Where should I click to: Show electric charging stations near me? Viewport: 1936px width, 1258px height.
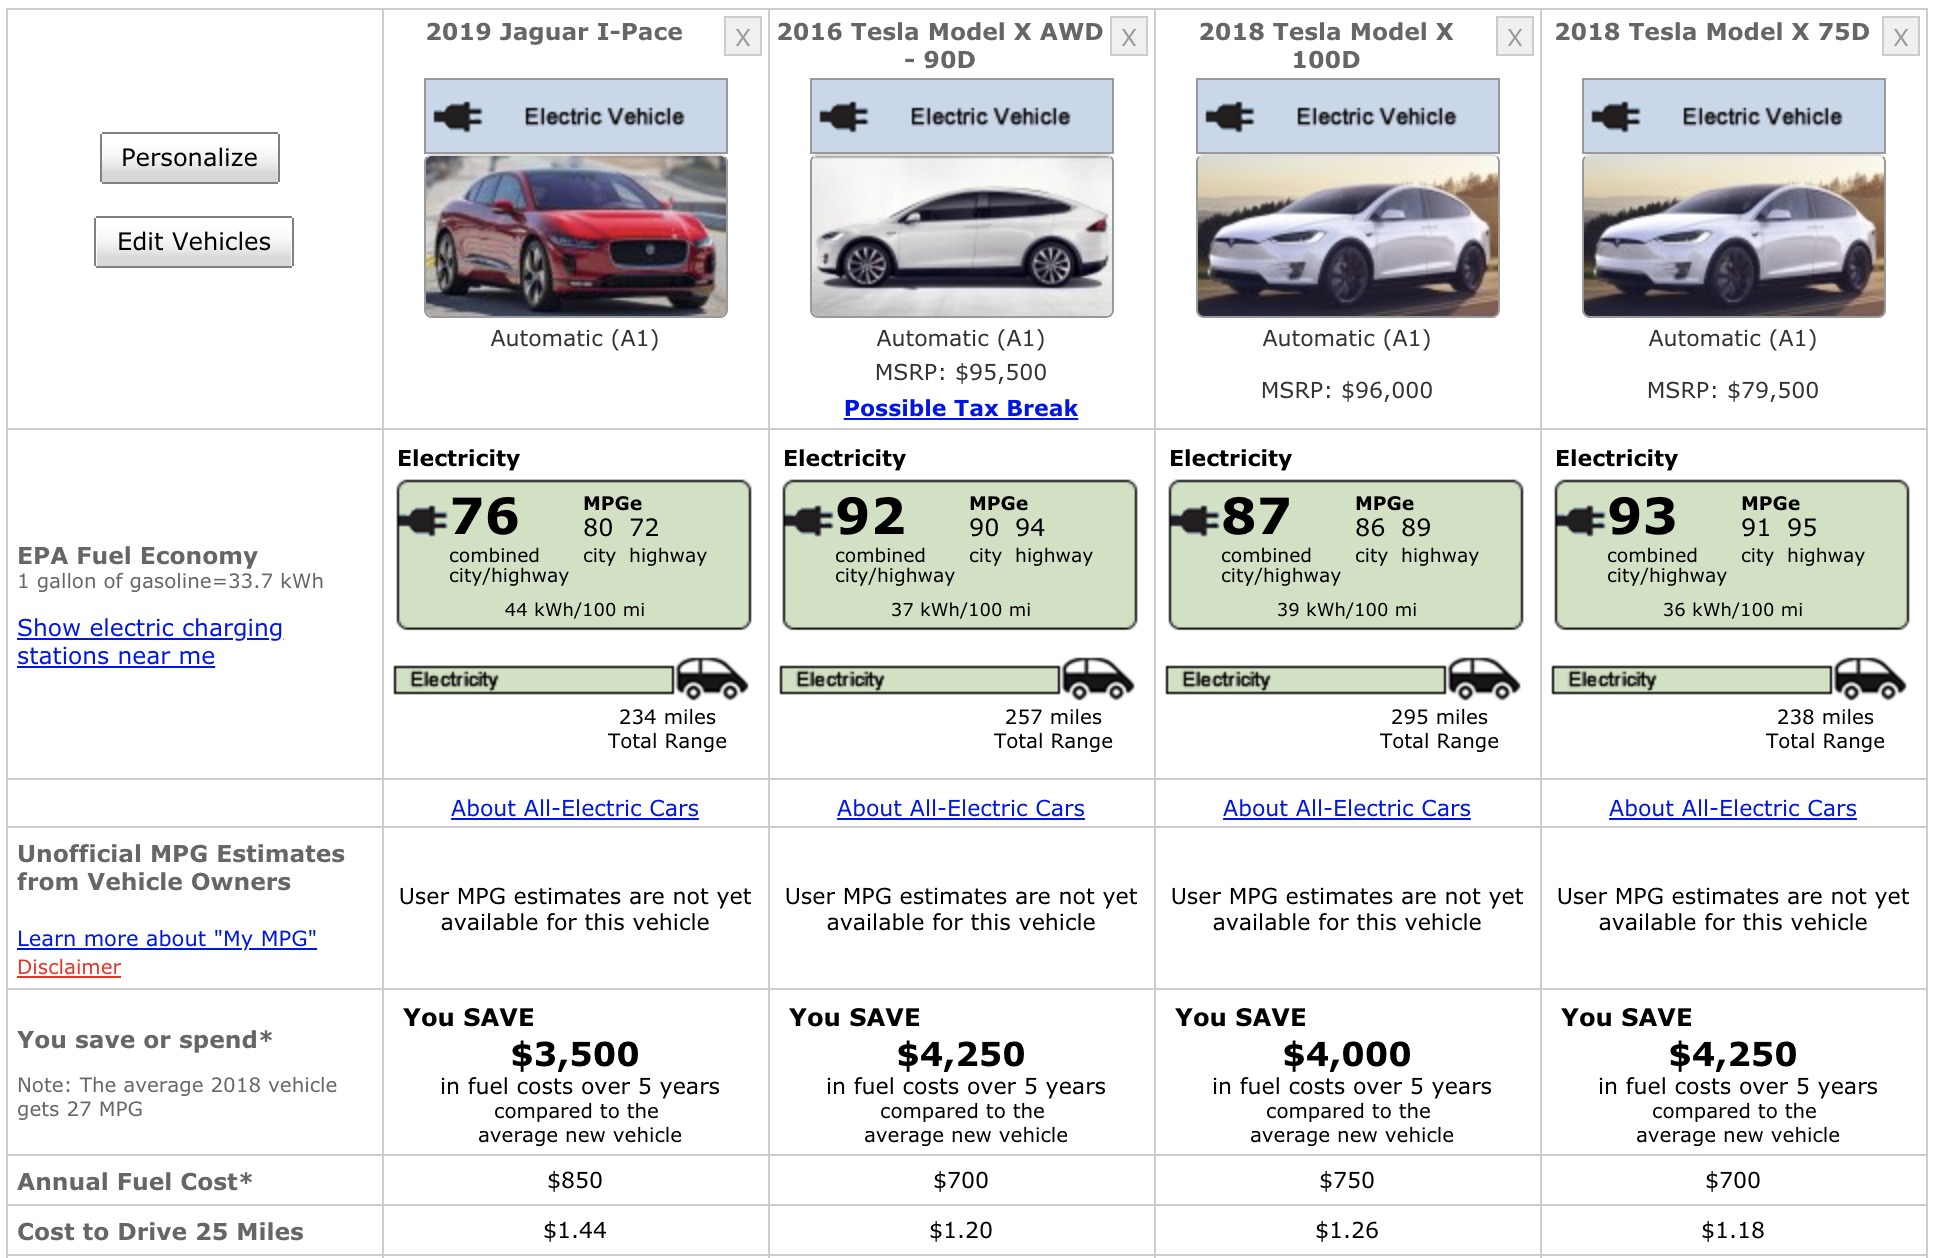(150, 642)
